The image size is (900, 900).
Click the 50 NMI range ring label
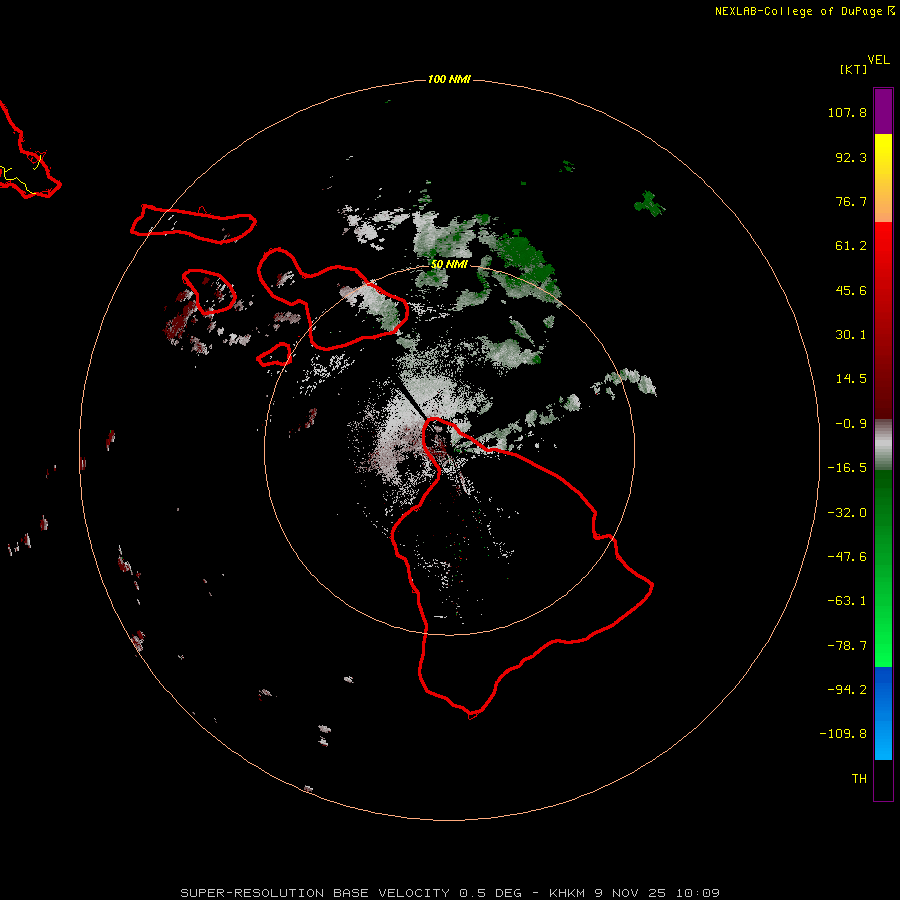coord(449,264)
